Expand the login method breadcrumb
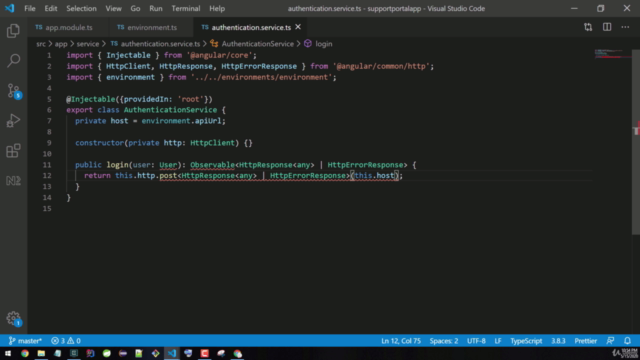 click(323, 44)
